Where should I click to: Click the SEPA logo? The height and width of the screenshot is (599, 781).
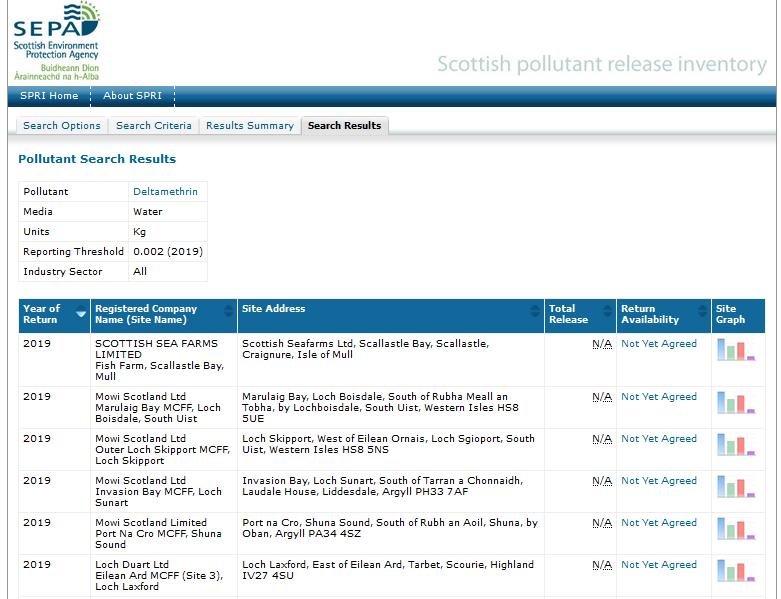coord(56,41)
